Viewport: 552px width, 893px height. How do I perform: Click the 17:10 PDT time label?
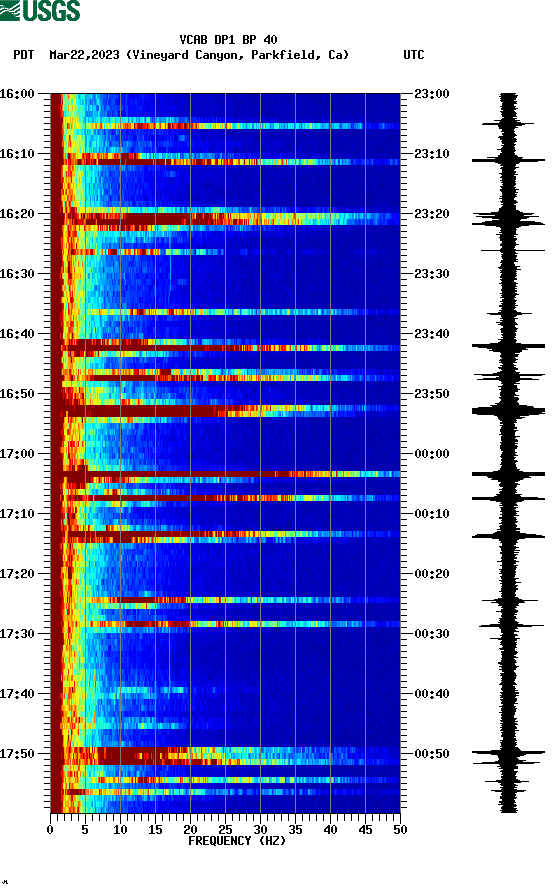[17, 514]
